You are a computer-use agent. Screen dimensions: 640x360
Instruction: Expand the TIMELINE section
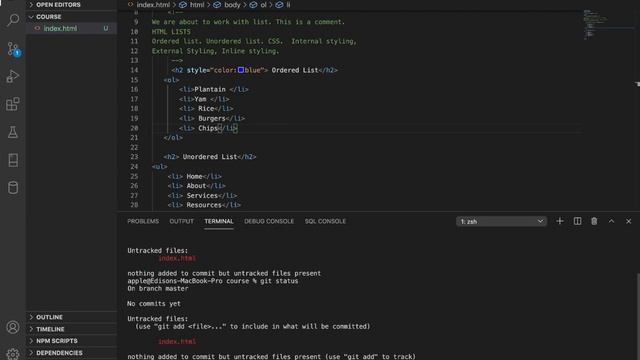71,329
